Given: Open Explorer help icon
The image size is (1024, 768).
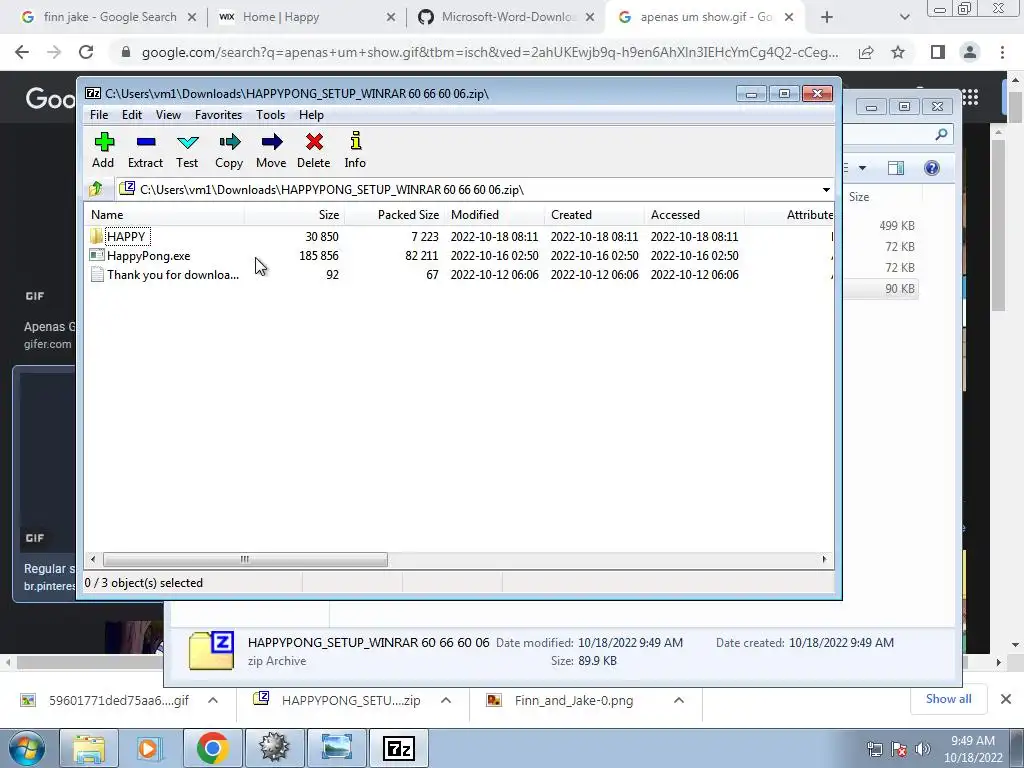Looking at the screenshot, I should point(932,168).
